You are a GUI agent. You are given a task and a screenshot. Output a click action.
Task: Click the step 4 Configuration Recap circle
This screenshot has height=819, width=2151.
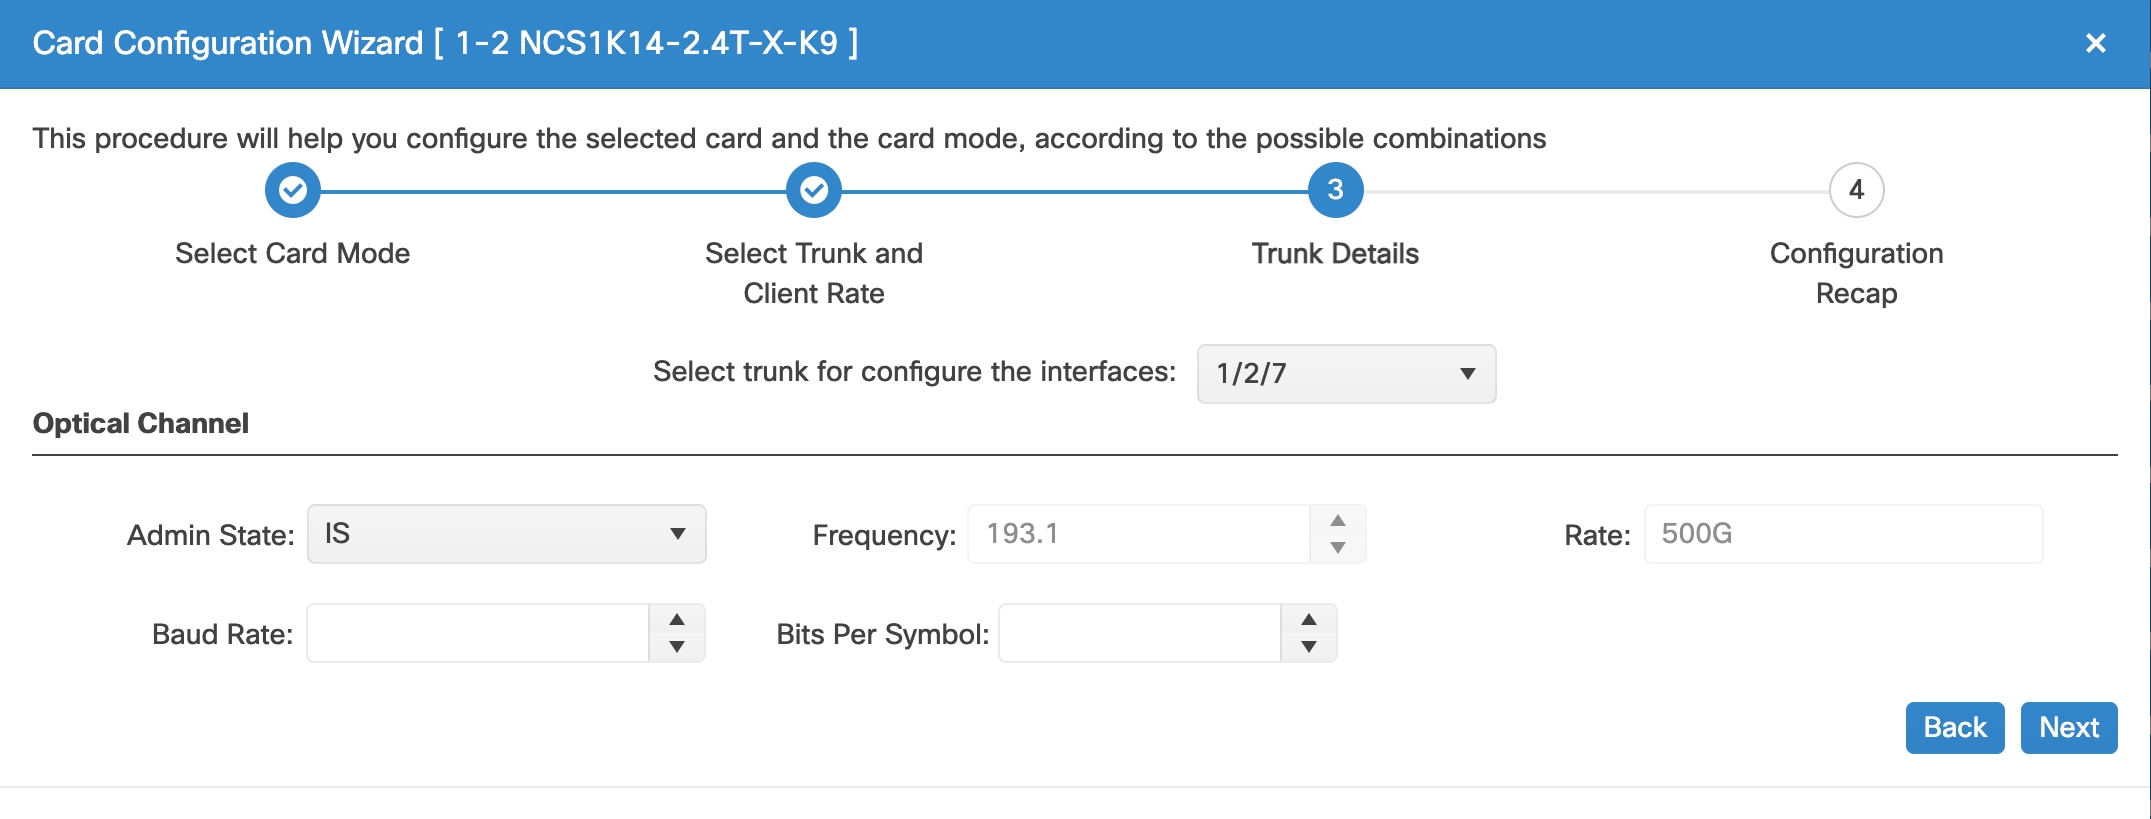coord(1857,190)
